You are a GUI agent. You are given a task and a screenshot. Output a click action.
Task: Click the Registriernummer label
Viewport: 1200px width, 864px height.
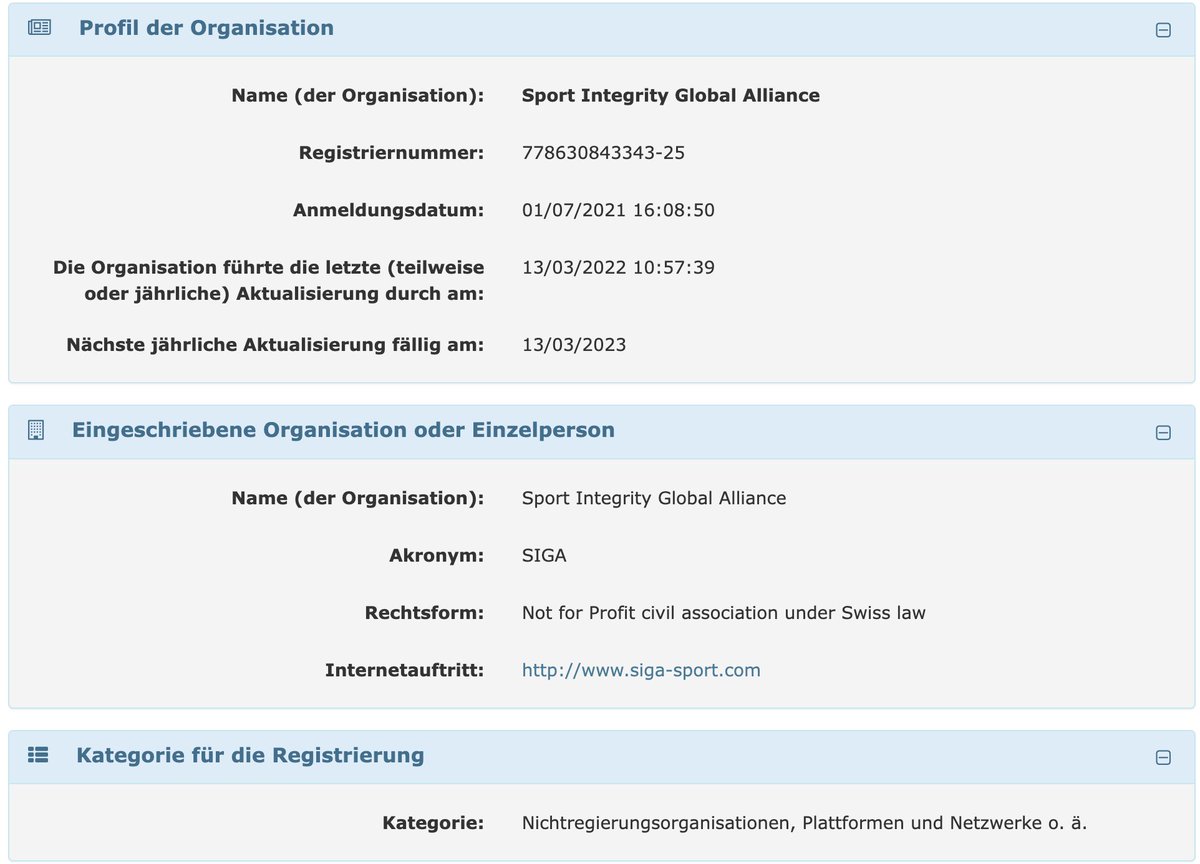(x=391, y=153)
